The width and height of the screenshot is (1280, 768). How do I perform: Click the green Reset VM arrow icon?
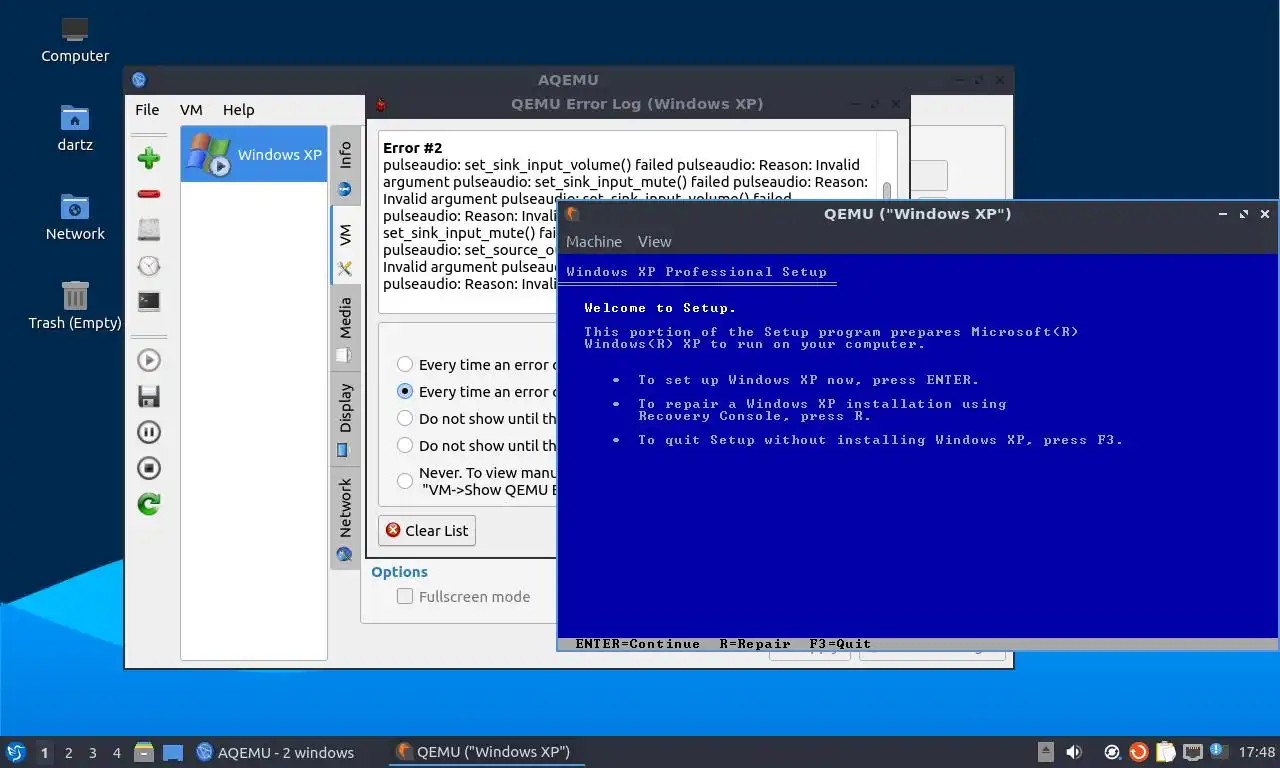149,504
